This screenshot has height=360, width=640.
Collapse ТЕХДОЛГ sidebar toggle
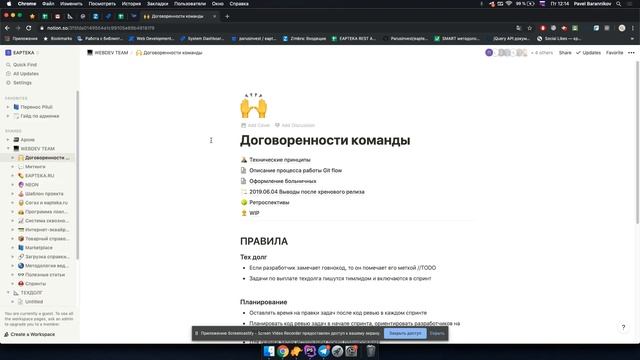click(x=8, y=293)
